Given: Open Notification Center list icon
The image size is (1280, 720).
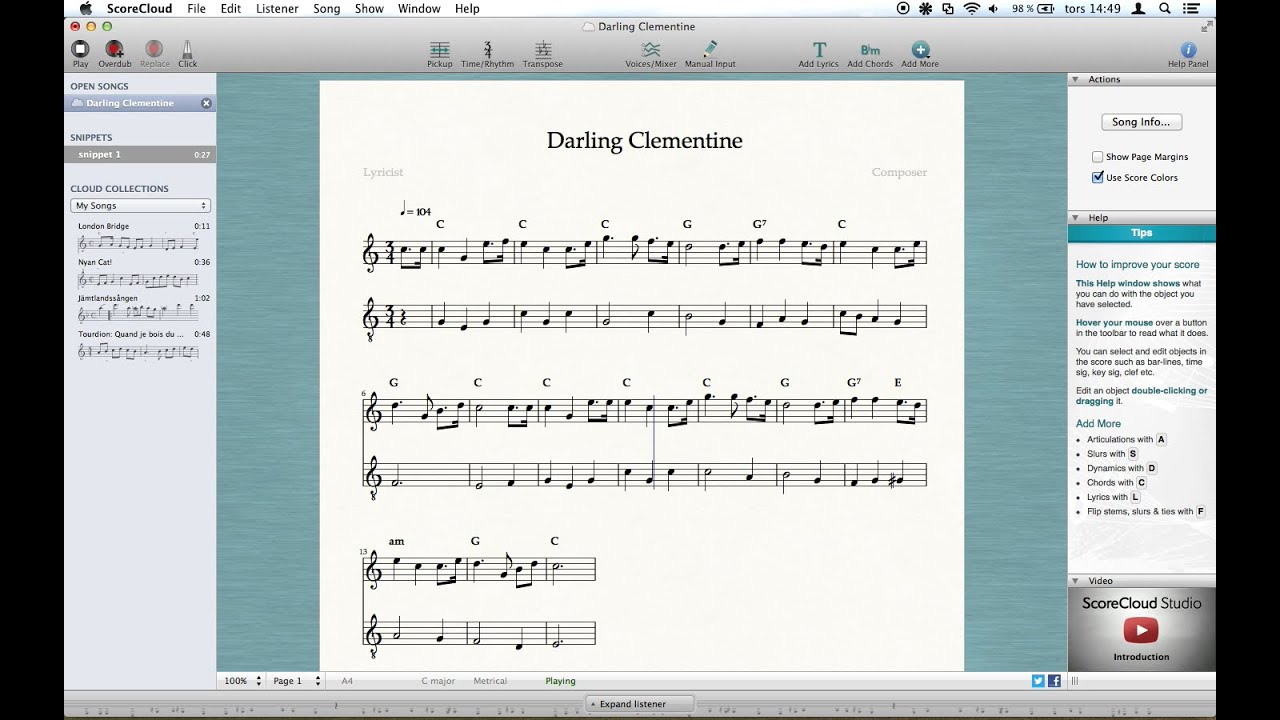Looking at the screenshot, I should [x=1192, y=9].
